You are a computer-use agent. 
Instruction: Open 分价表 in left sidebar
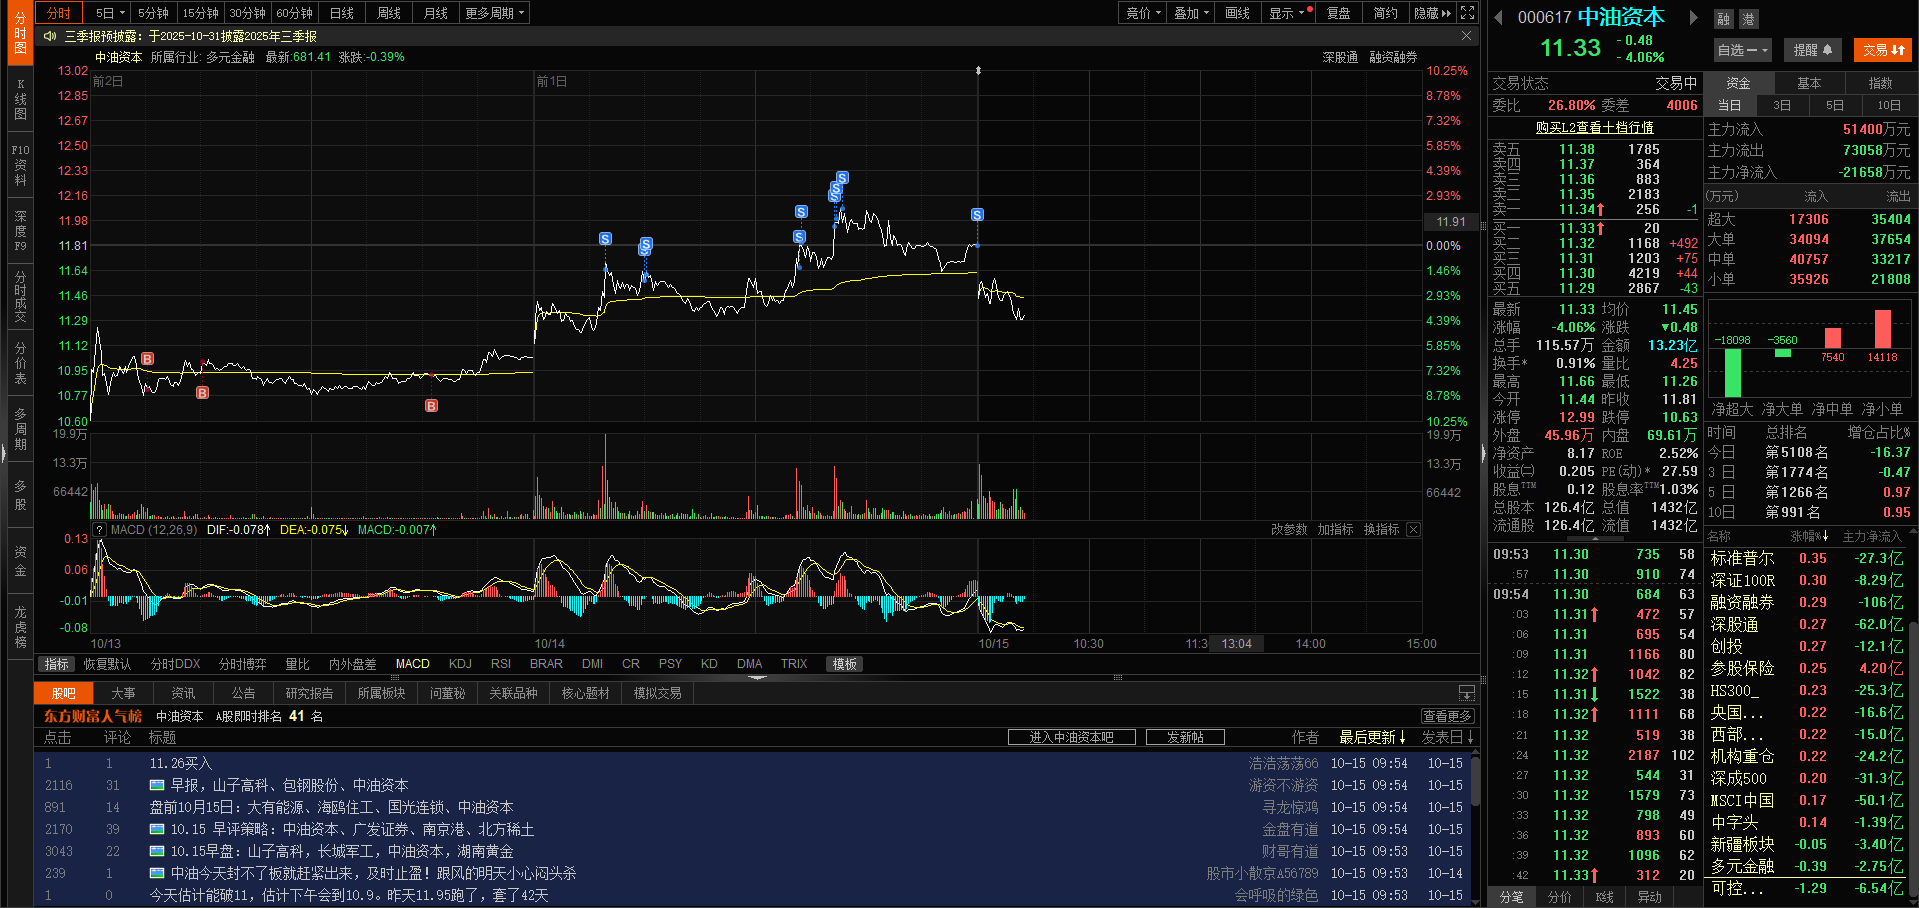[20, 363]
